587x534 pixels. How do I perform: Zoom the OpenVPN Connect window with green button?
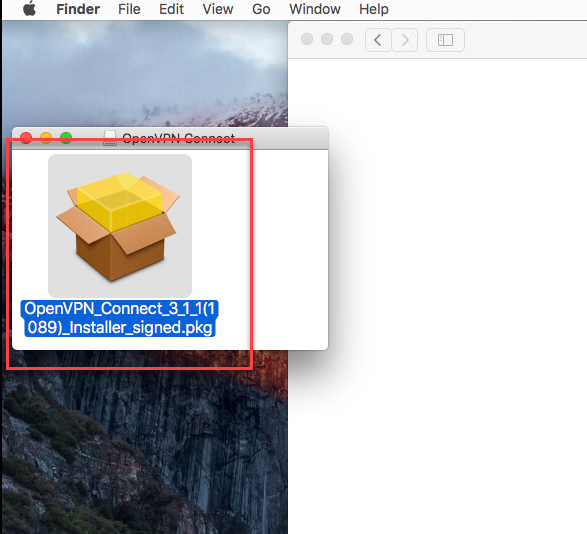tap(66, 138)
